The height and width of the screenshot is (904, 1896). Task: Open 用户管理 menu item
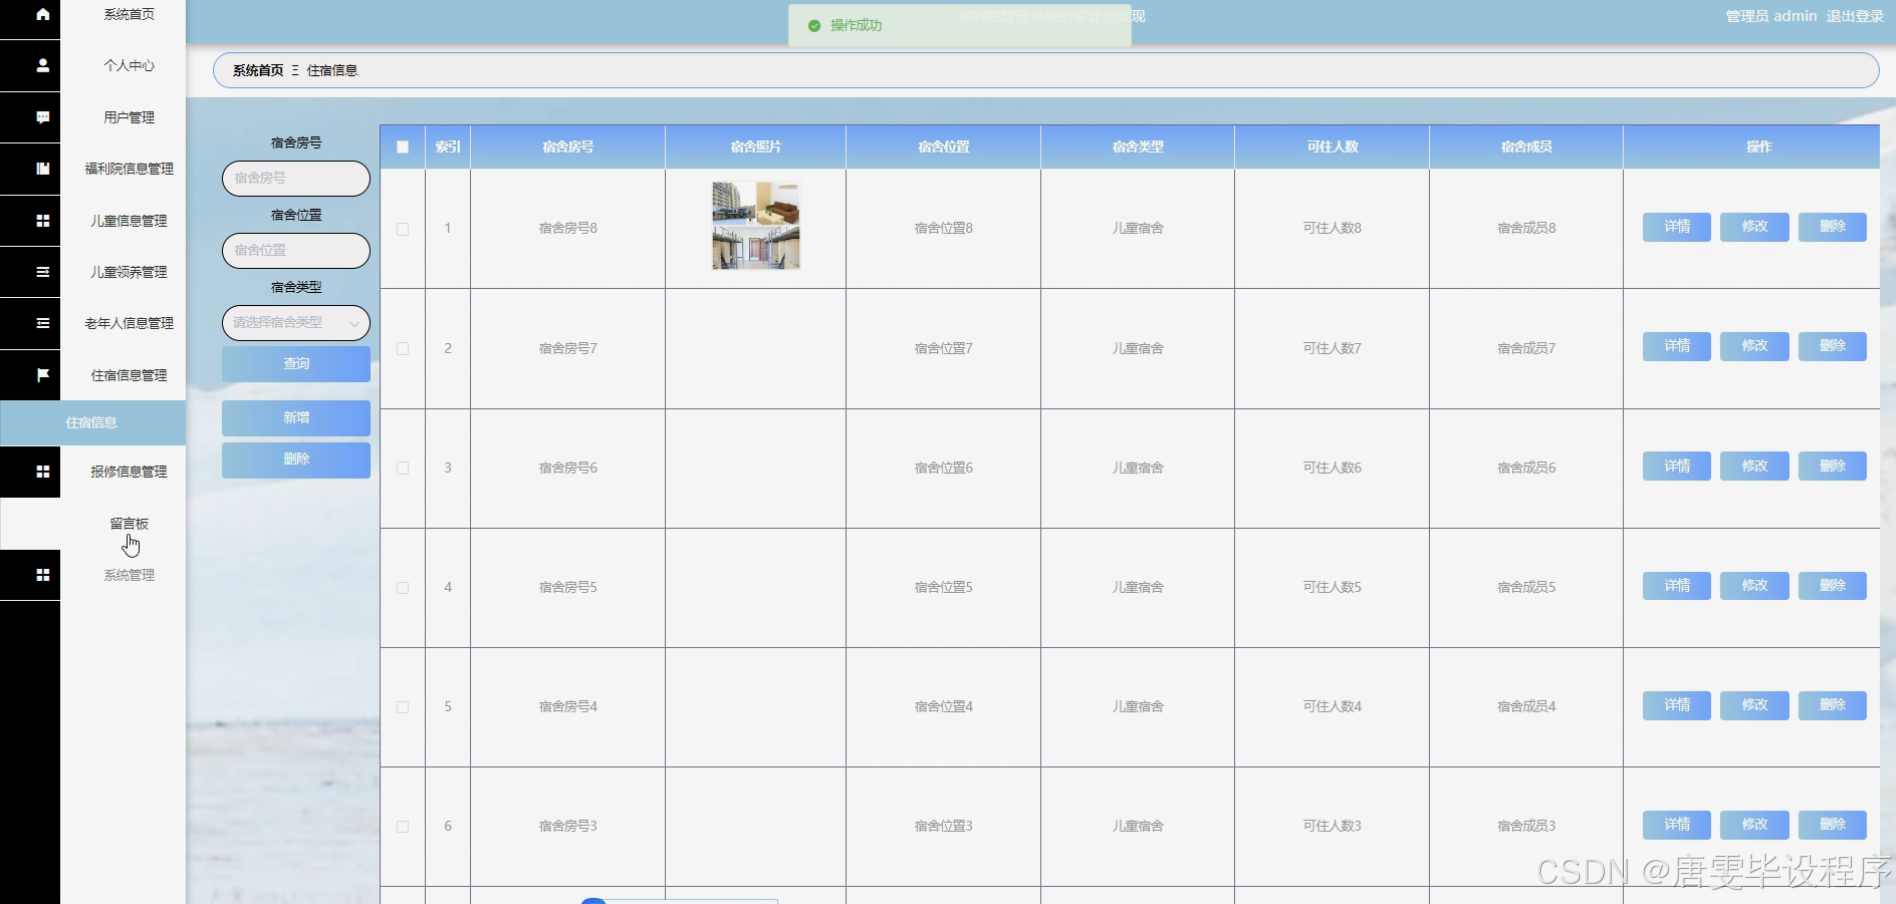(x=129, y=117)
